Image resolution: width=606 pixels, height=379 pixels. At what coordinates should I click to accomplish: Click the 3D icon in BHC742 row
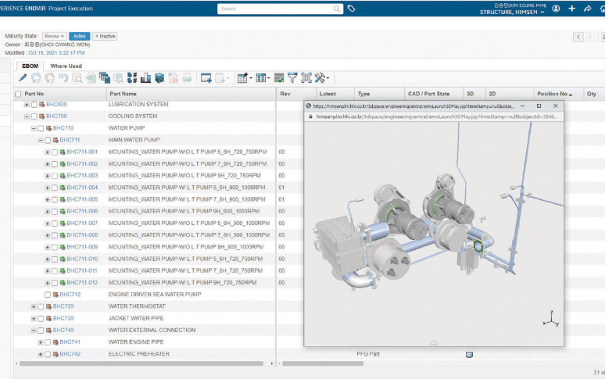click(x=469, y=354)
